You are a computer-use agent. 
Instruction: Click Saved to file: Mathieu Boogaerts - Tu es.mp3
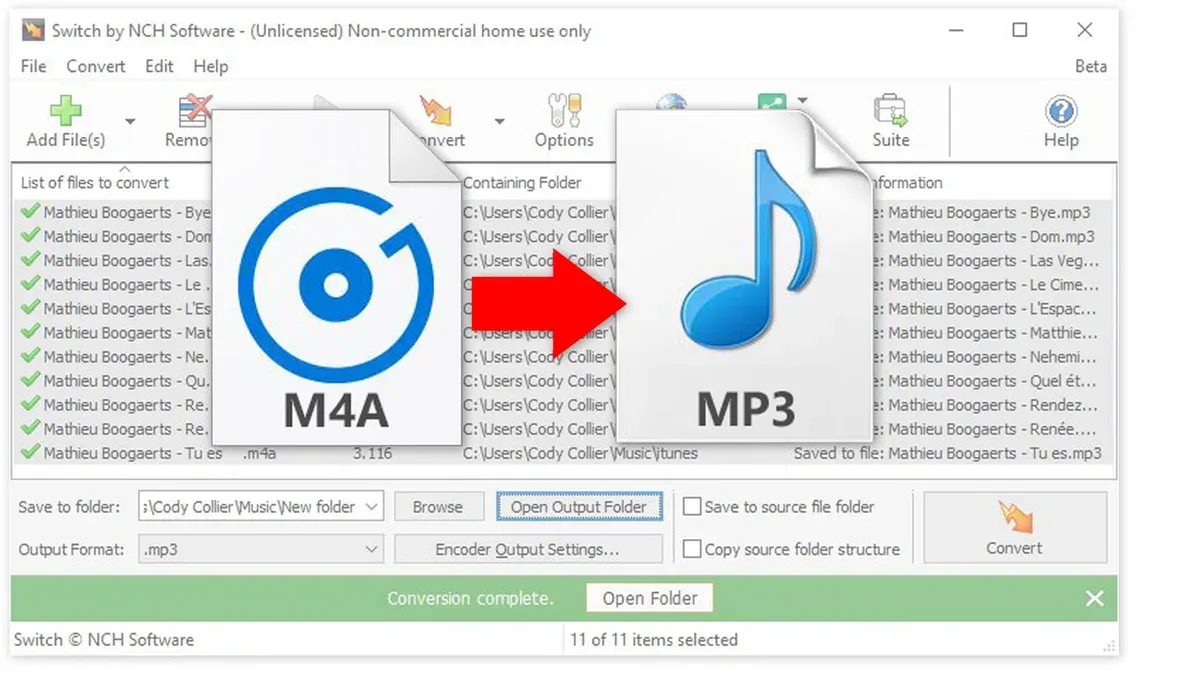click(x=947, y=453)
